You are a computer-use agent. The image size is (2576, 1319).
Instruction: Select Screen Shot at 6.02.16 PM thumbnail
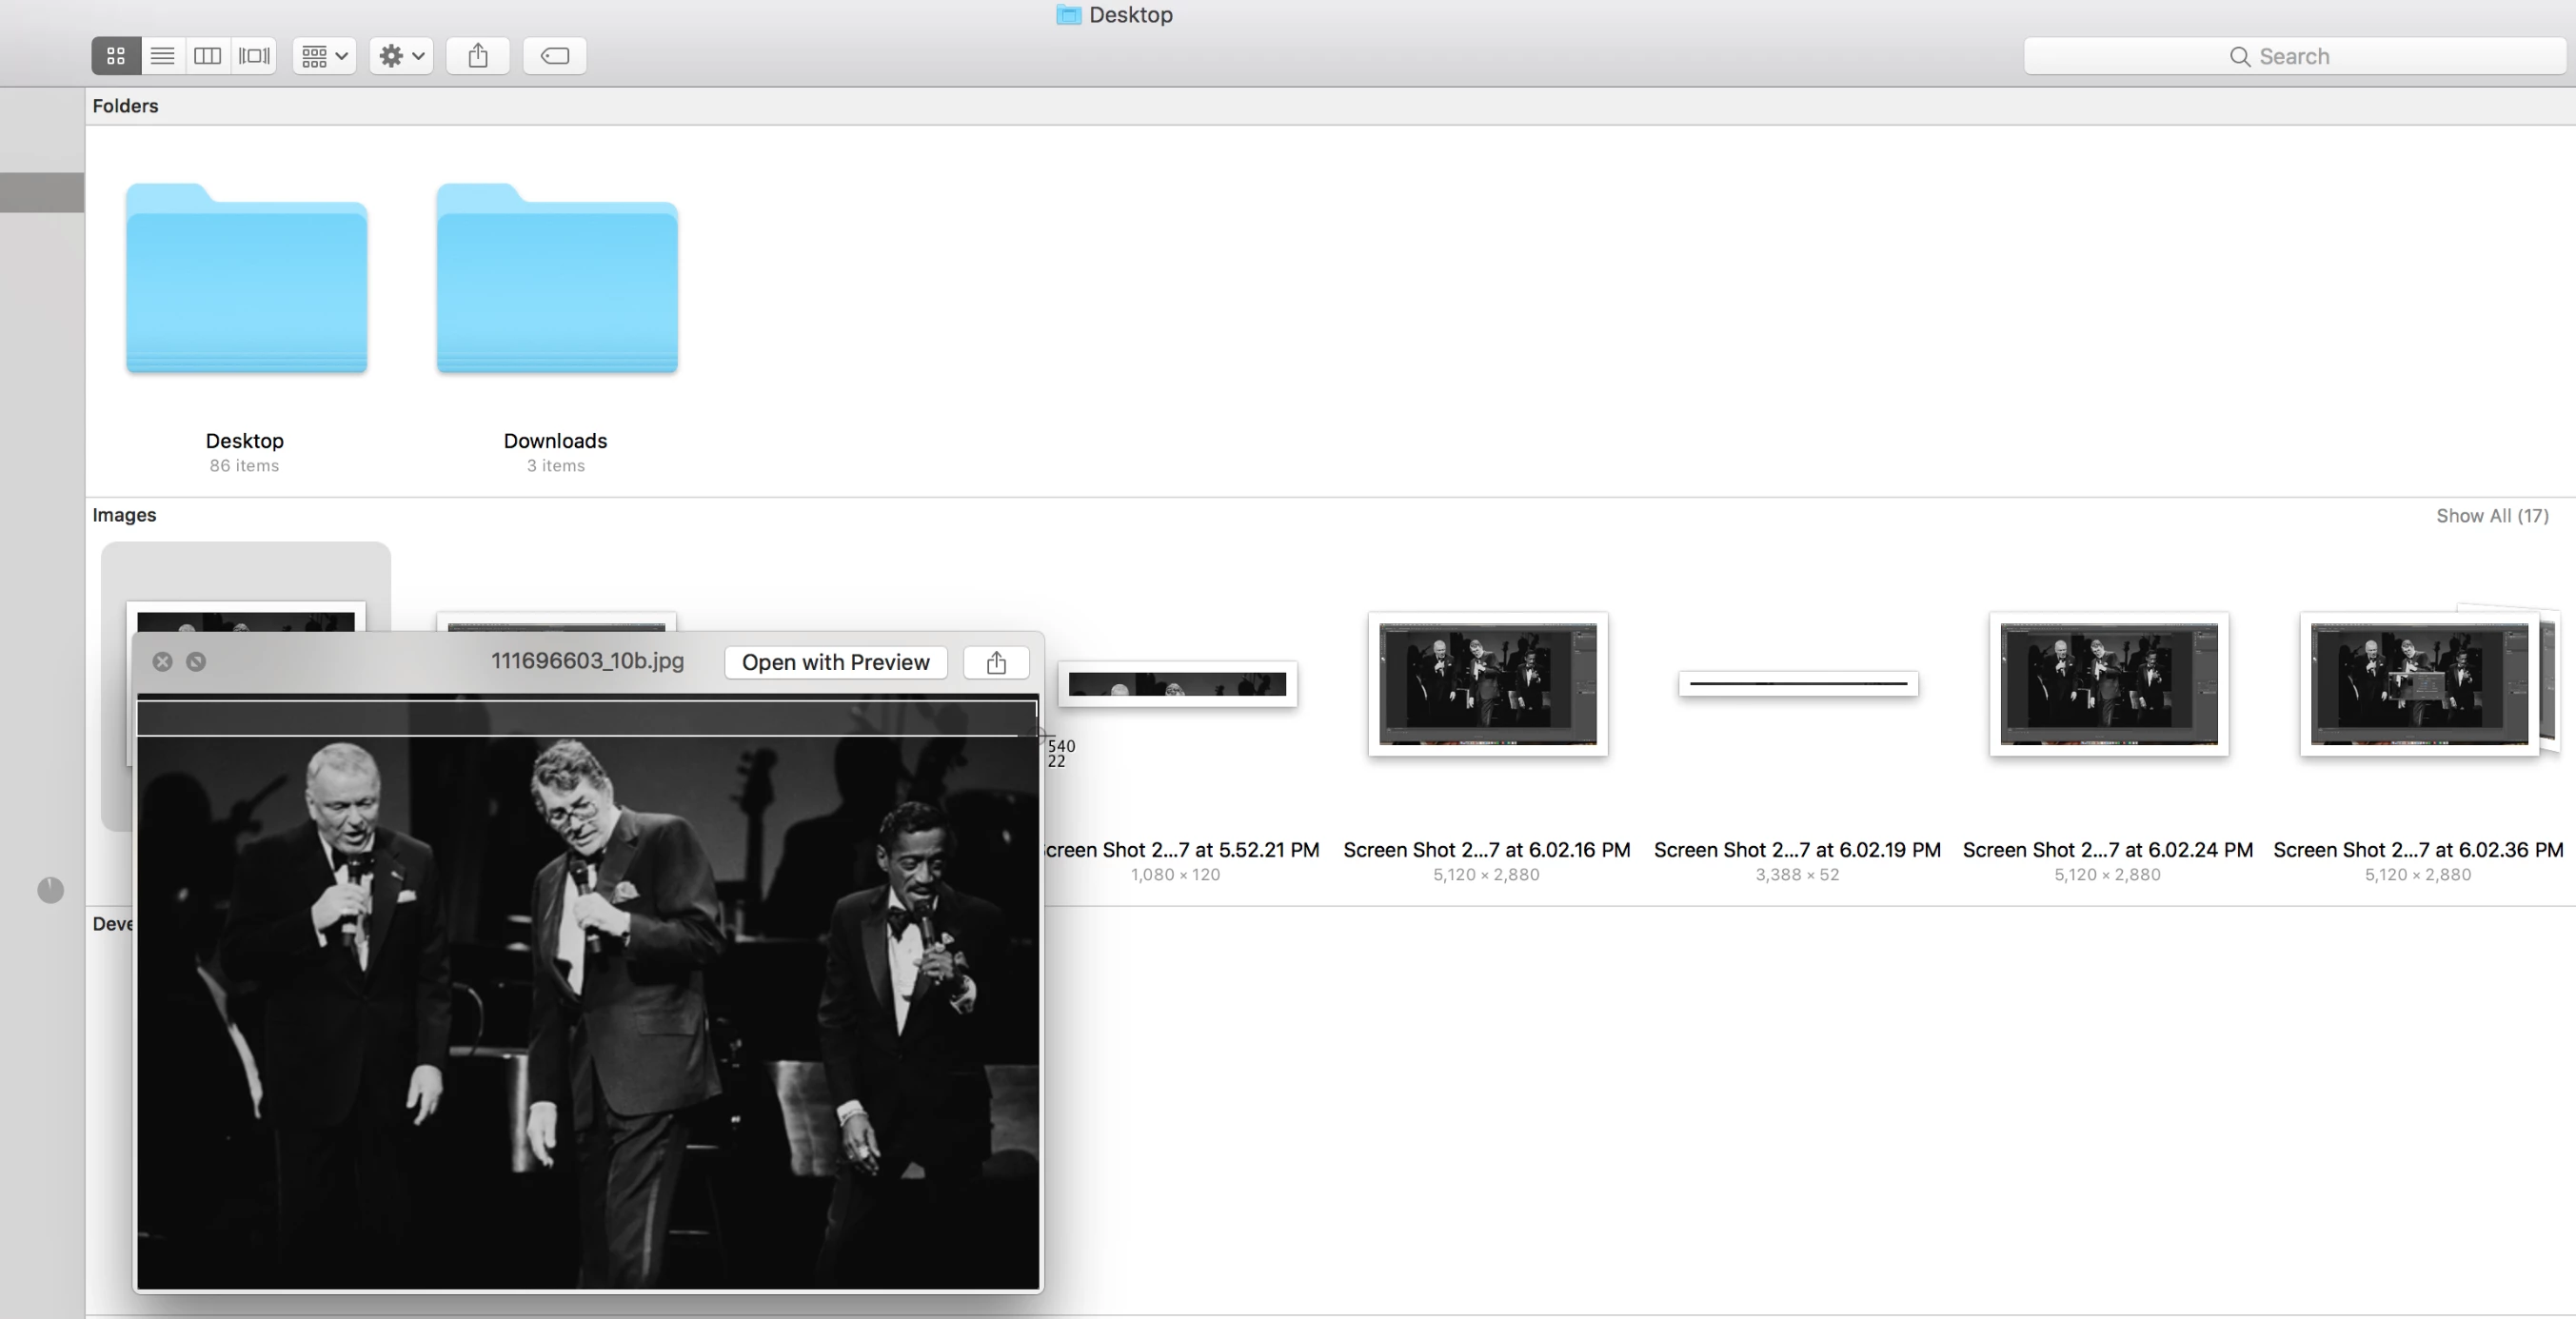(1487, 684)
